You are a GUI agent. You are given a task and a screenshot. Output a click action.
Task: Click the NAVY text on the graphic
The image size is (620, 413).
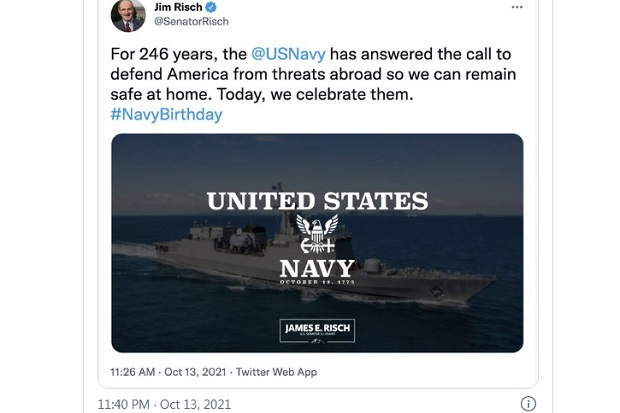tap(317, 269)
